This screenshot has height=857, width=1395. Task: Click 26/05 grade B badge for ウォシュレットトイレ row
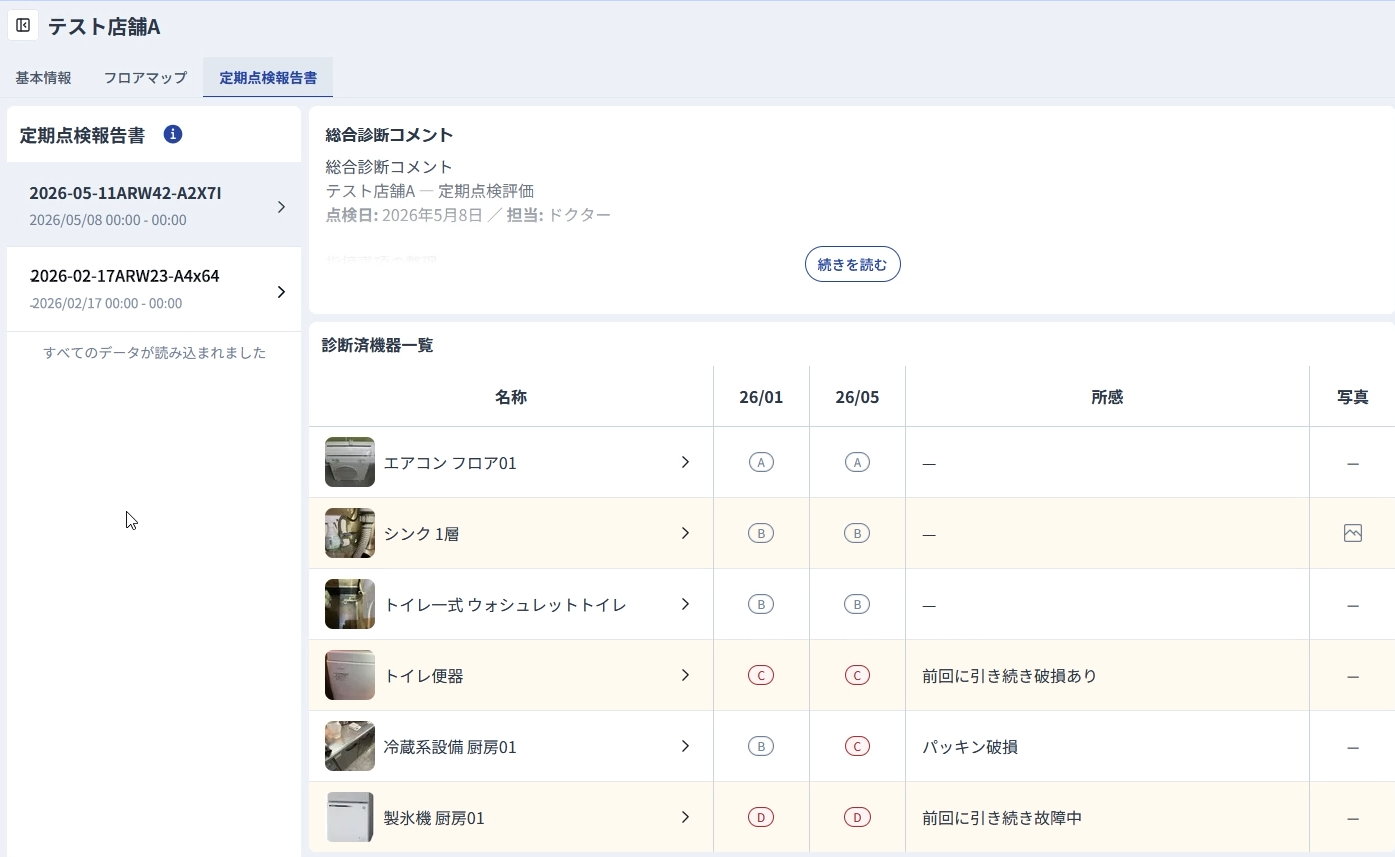857,604
